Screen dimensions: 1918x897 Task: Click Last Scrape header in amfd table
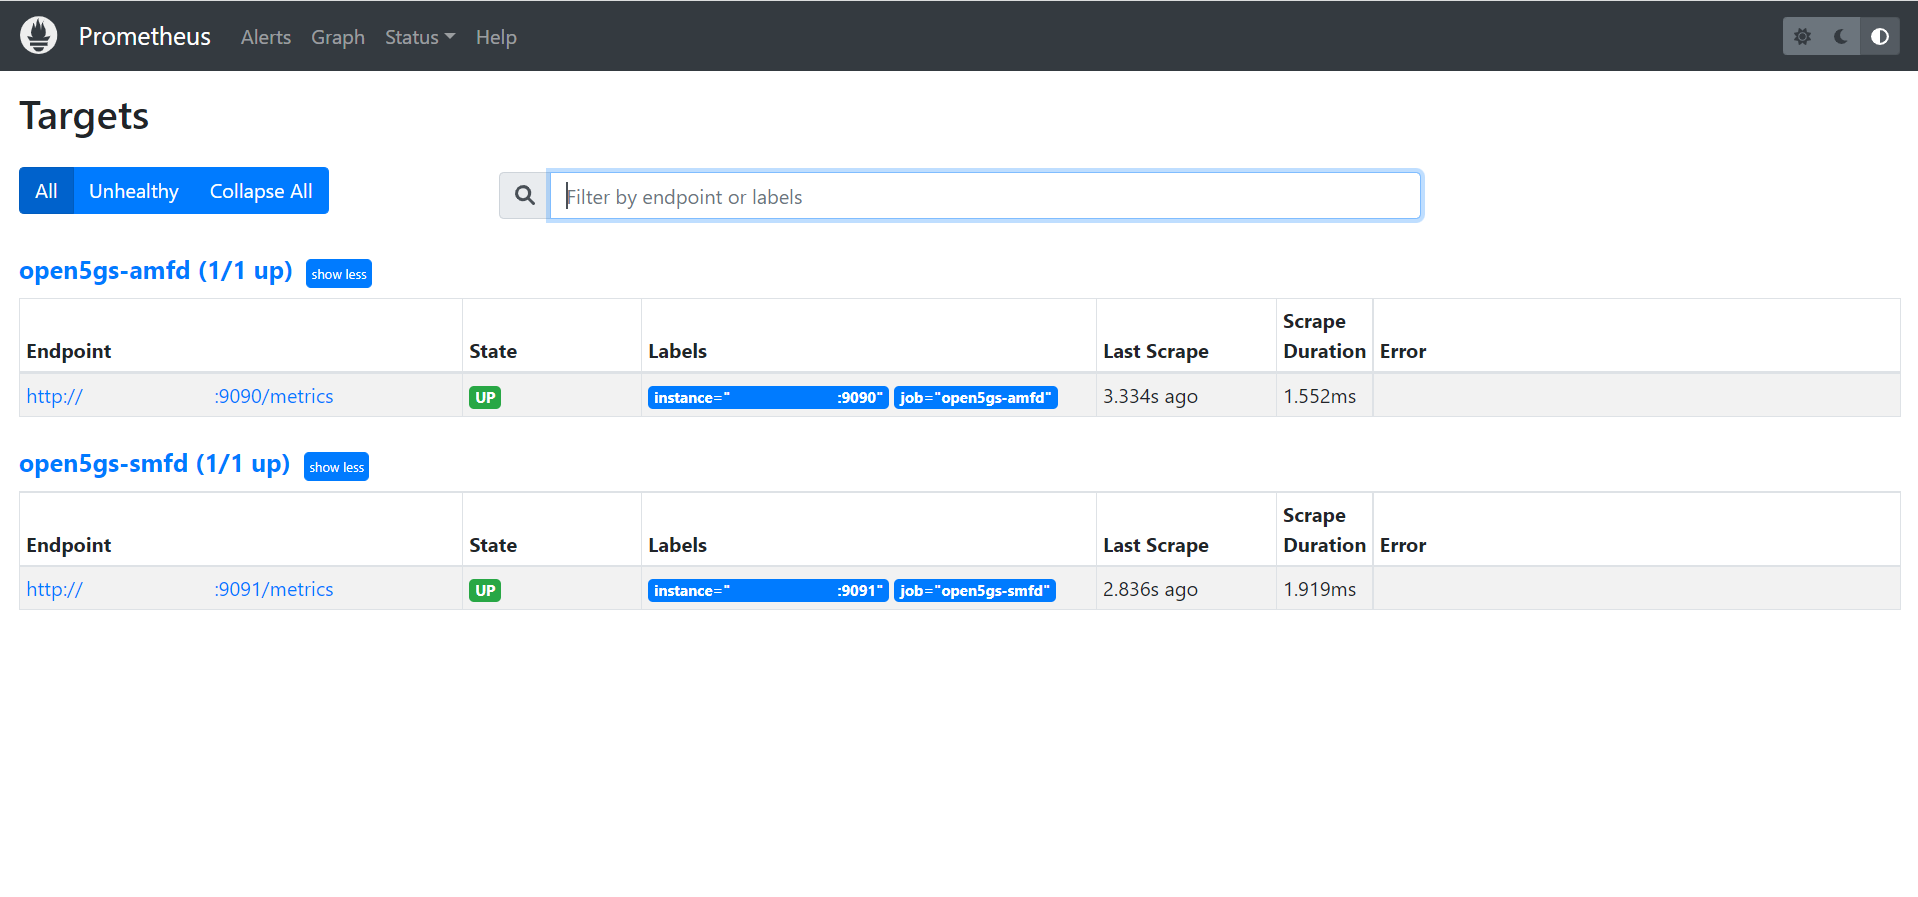(x=1156, y=351)
